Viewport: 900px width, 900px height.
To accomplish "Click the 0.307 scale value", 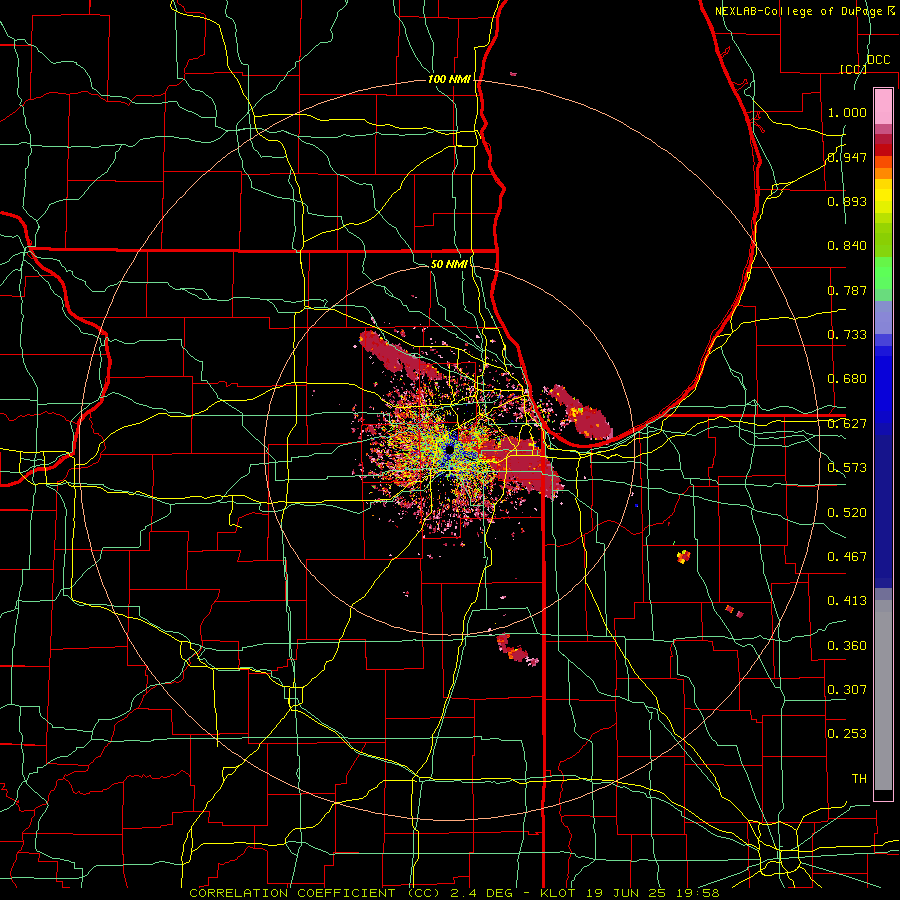I will pyautogui.click(x=847, y=690).
